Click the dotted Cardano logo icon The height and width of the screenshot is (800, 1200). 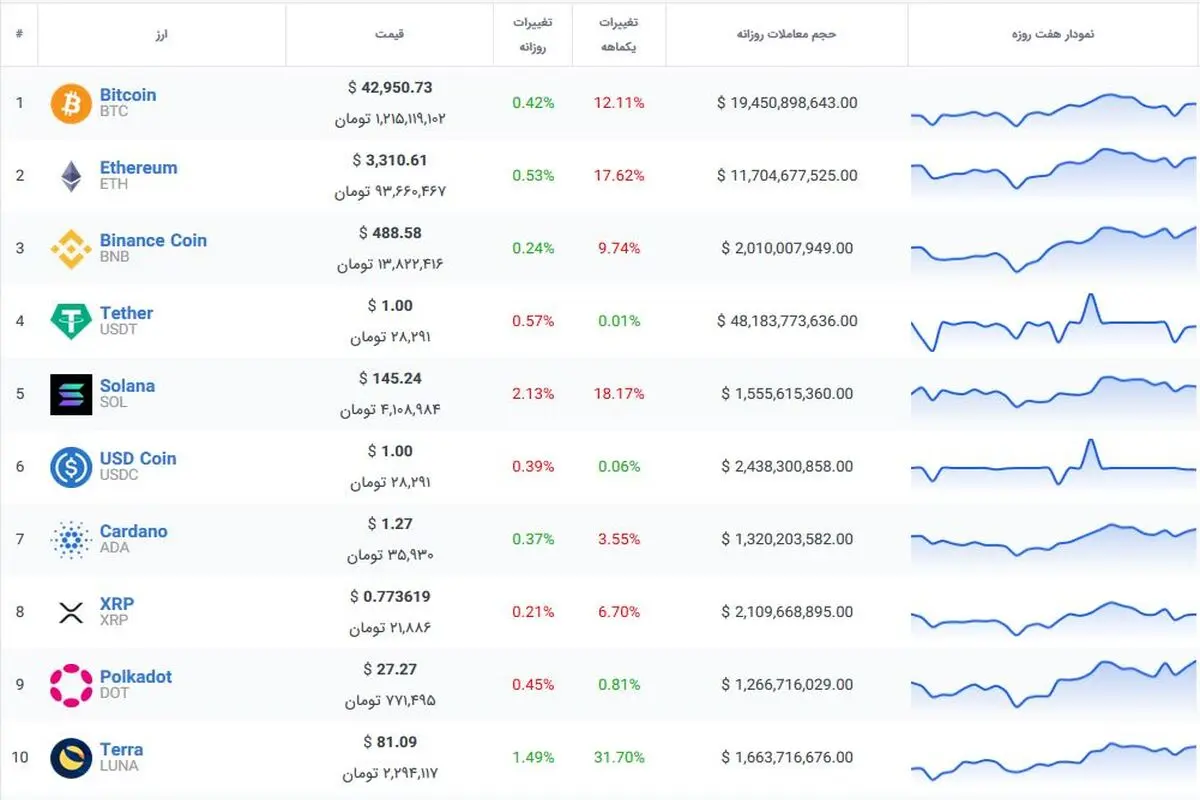click(71, 540)
